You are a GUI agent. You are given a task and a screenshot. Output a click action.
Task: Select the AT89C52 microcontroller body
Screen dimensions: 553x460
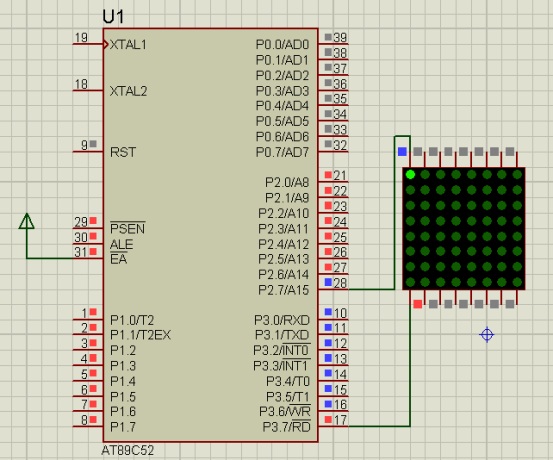click(x=211, y=235)
